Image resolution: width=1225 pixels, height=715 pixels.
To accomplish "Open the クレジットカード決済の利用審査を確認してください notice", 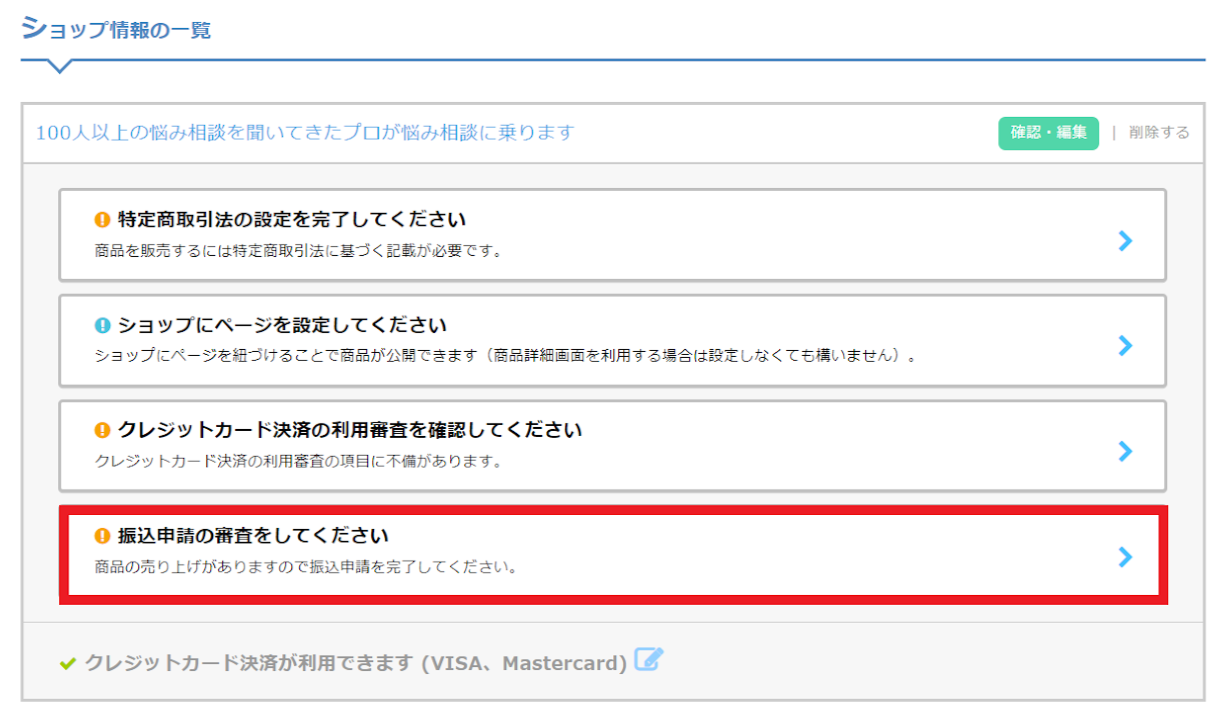I will (x=612, y=446).
